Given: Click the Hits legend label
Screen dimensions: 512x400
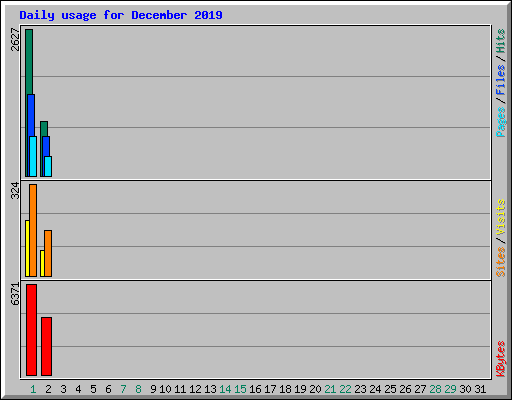Looking at the screenshot, I should coord(501,41).
